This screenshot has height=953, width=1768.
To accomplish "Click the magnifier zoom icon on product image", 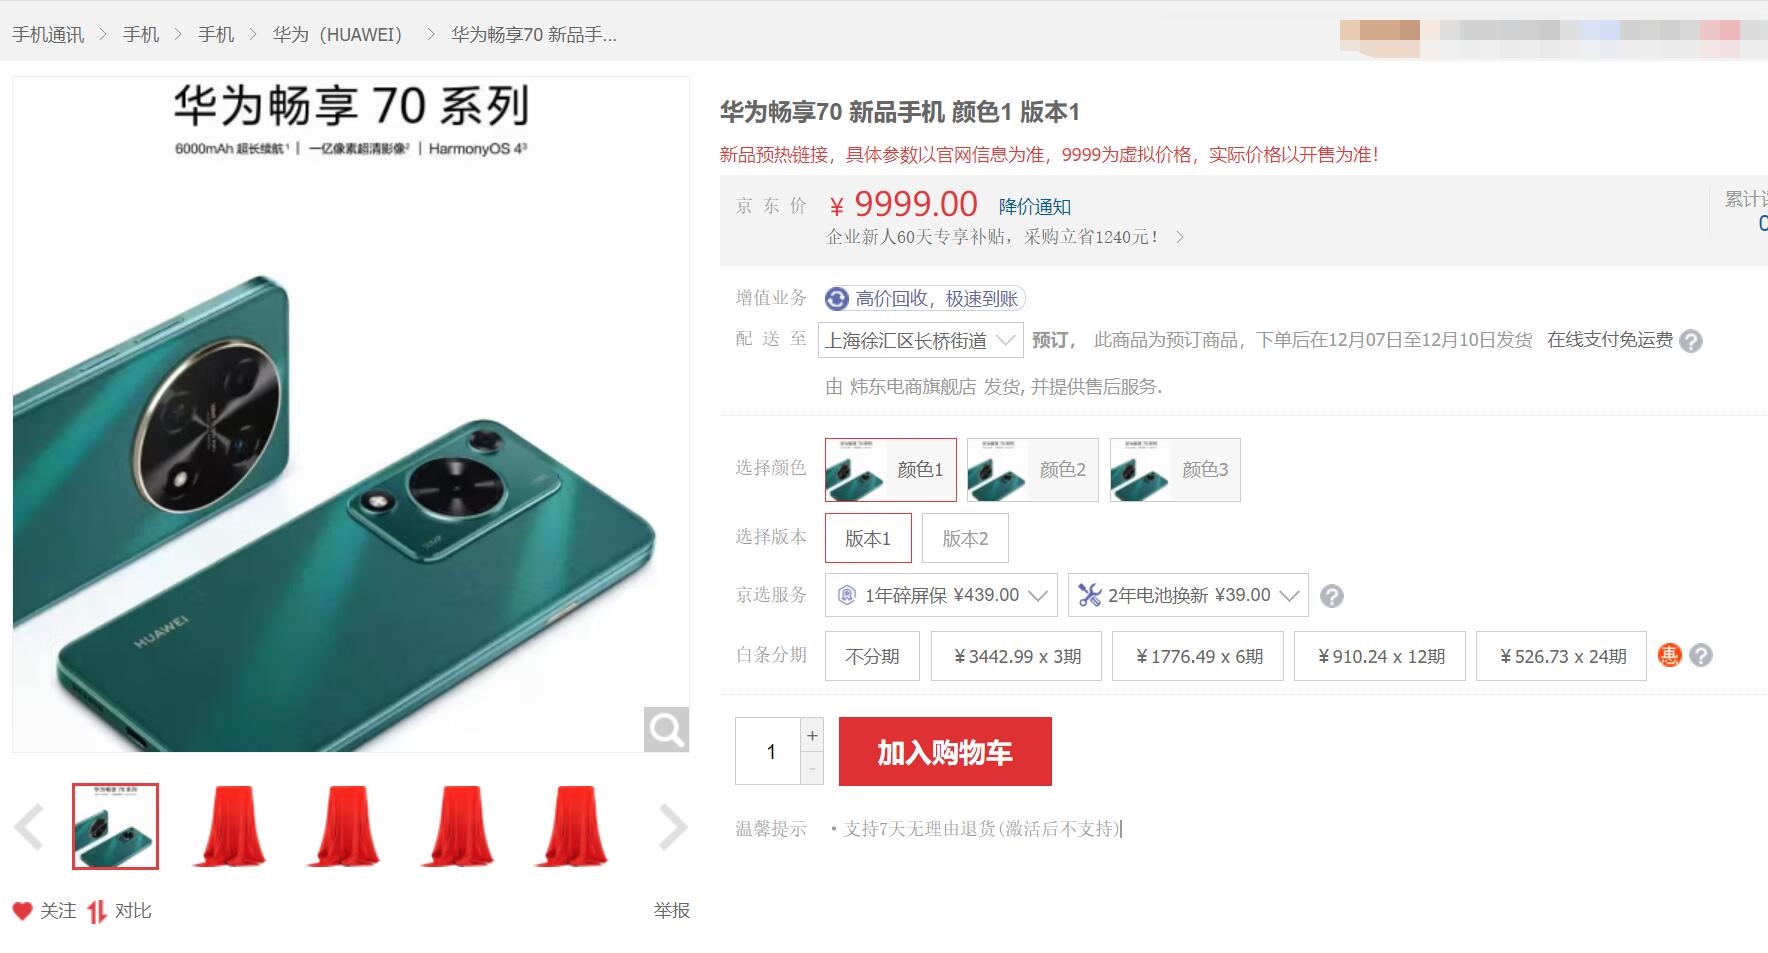I will [x=666, y=729].
